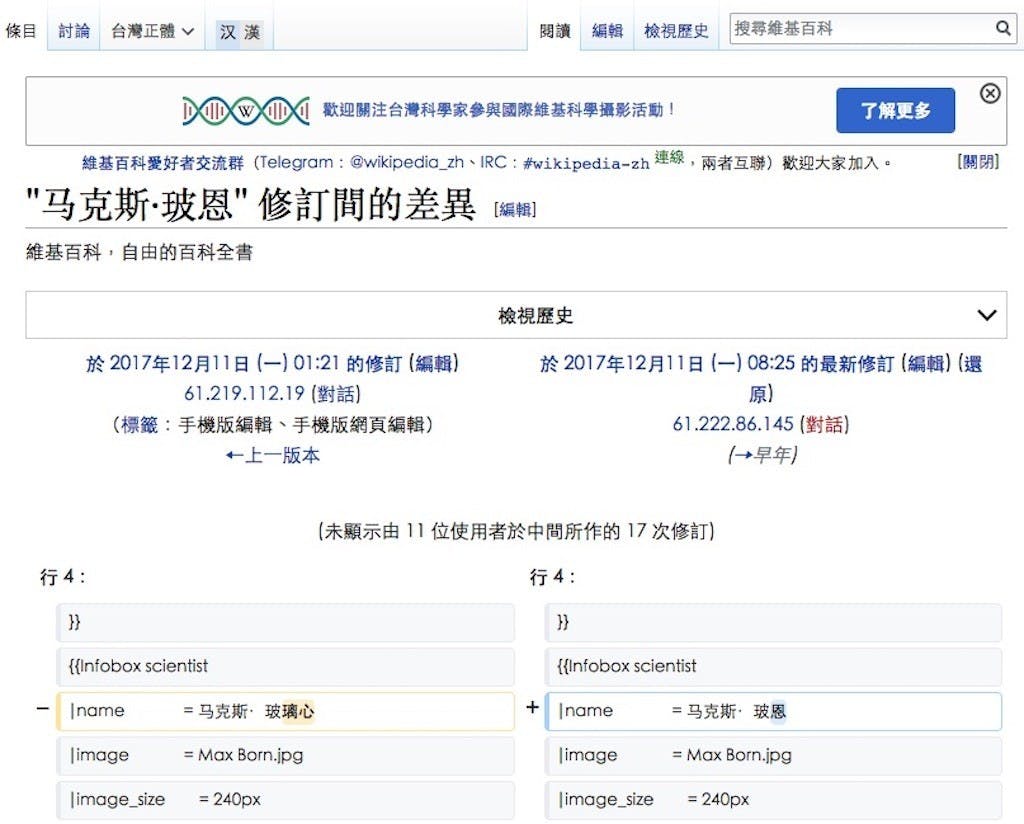
Task: Click the (→早年) edit summary text
Action: click(x=762, y=455)
